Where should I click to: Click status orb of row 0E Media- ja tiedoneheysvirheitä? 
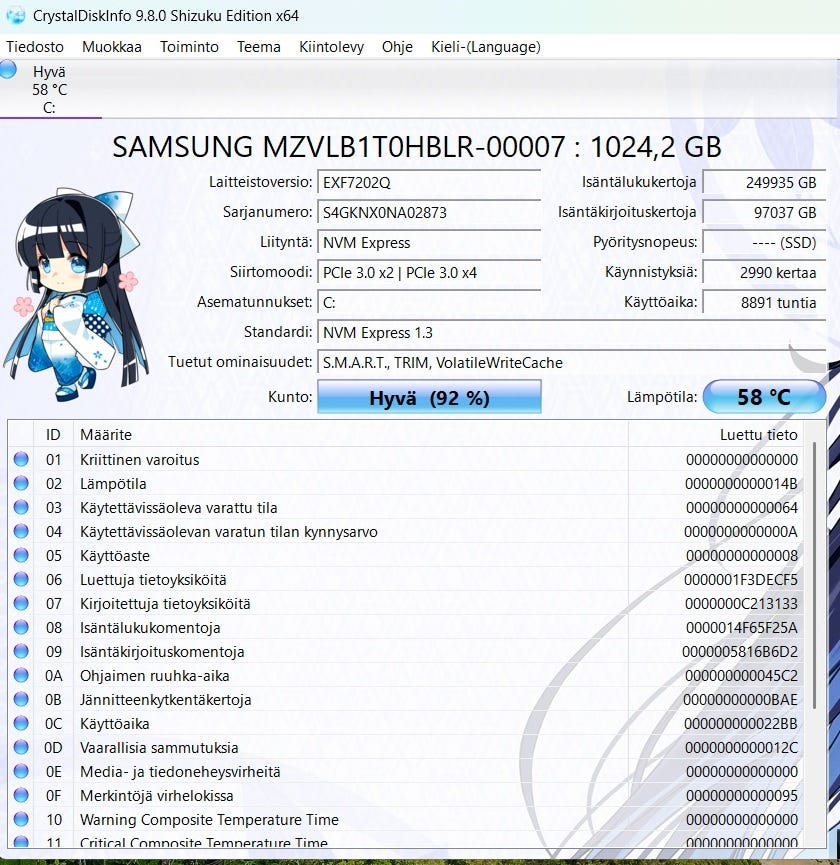tap(21, 771)
